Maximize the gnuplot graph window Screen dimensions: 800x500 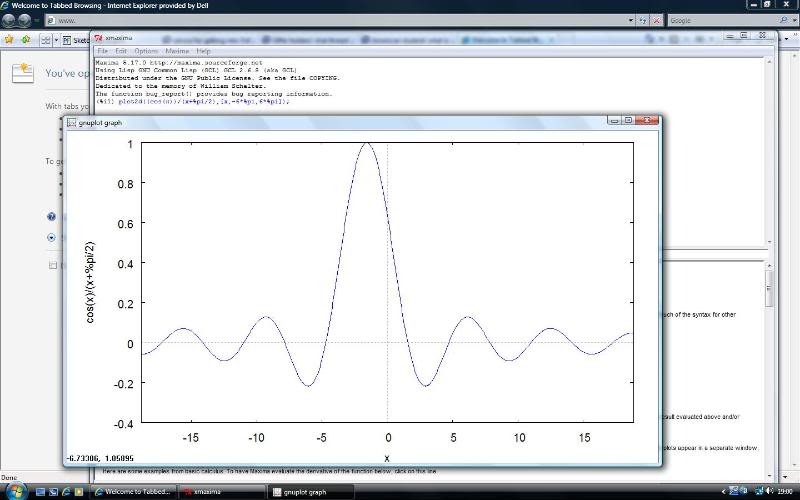click(629, 120)
